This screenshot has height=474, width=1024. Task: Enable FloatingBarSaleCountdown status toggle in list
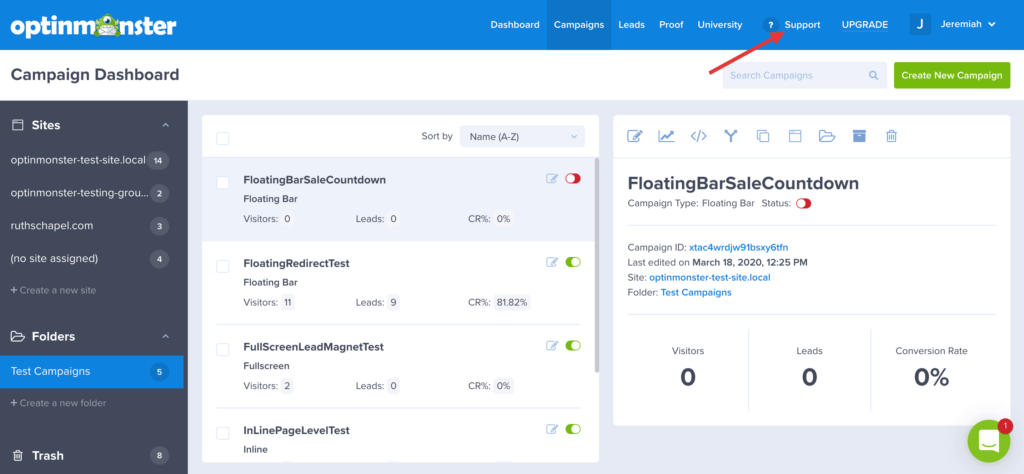pos(573,179)
